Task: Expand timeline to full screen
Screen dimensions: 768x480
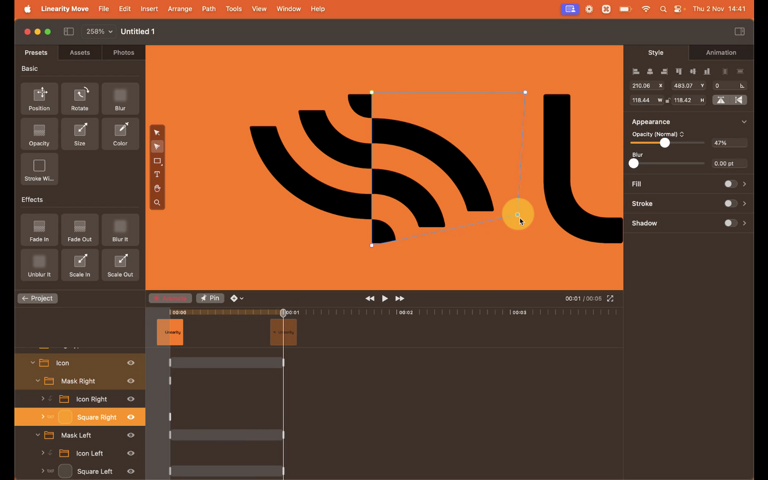Action: tap(610, 298)
